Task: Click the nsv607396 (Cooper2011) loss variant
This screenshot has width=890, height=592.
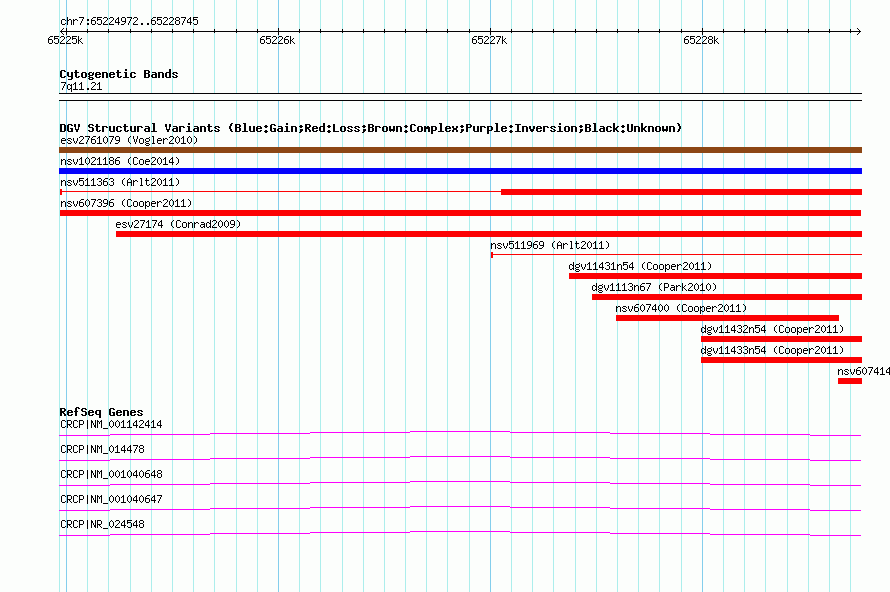Action: pos(460,213)
